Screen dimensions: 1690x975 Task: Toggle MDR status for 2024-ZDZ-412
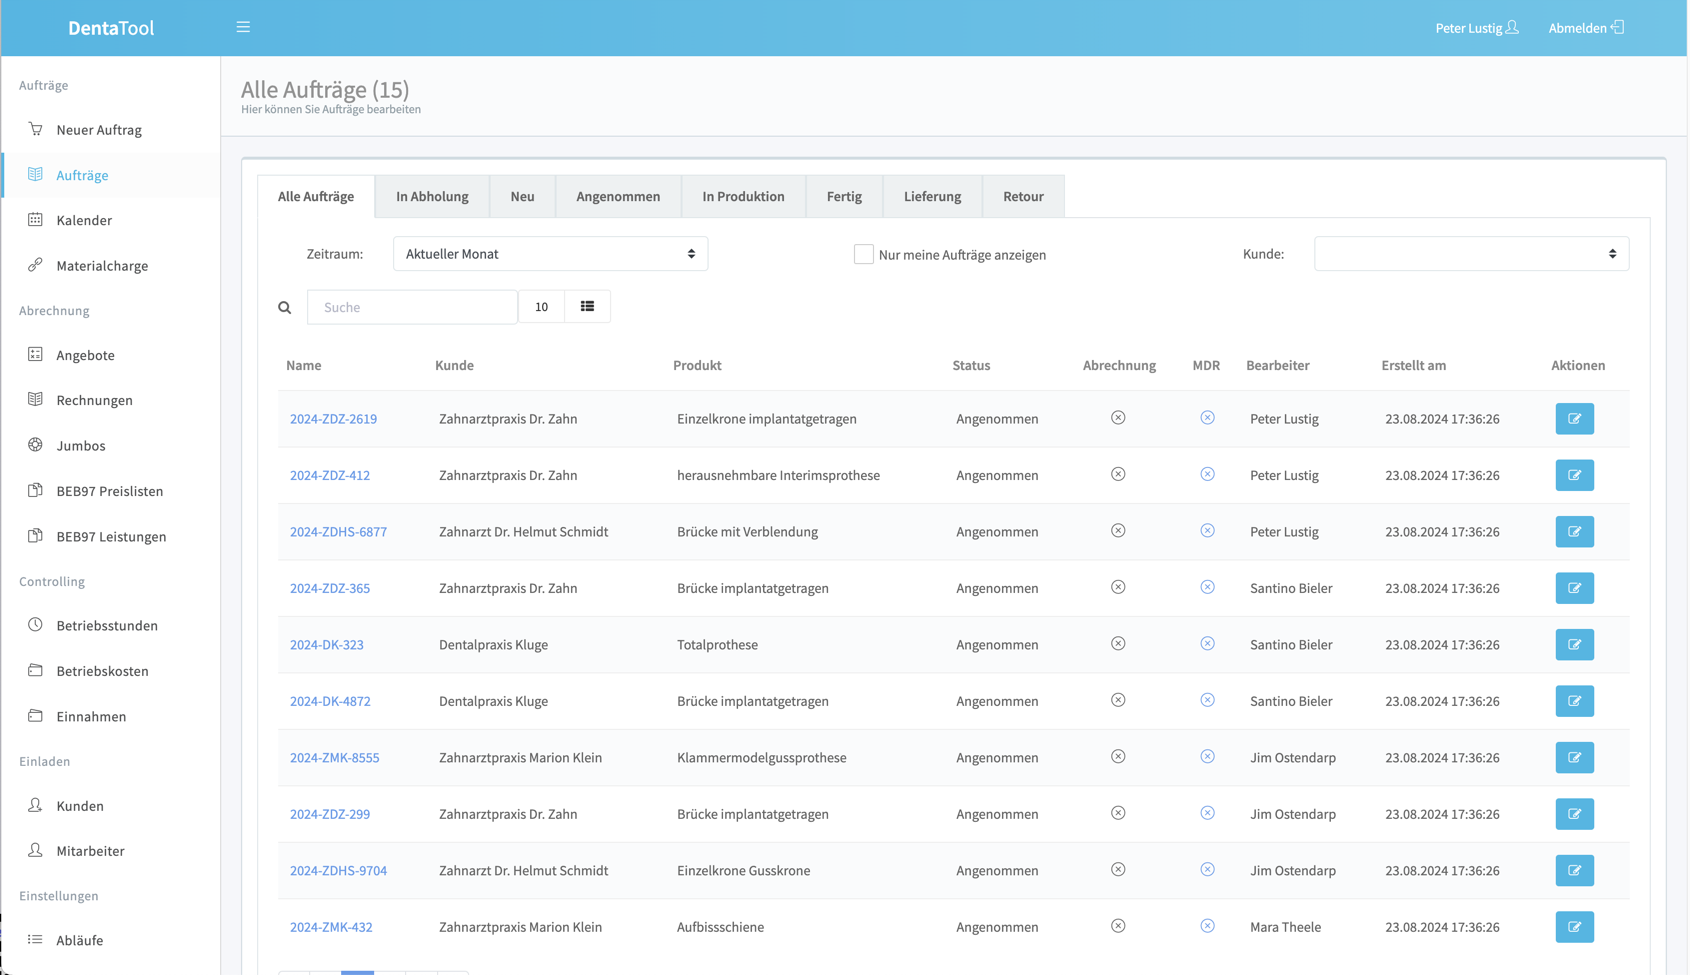[1207, 474]
